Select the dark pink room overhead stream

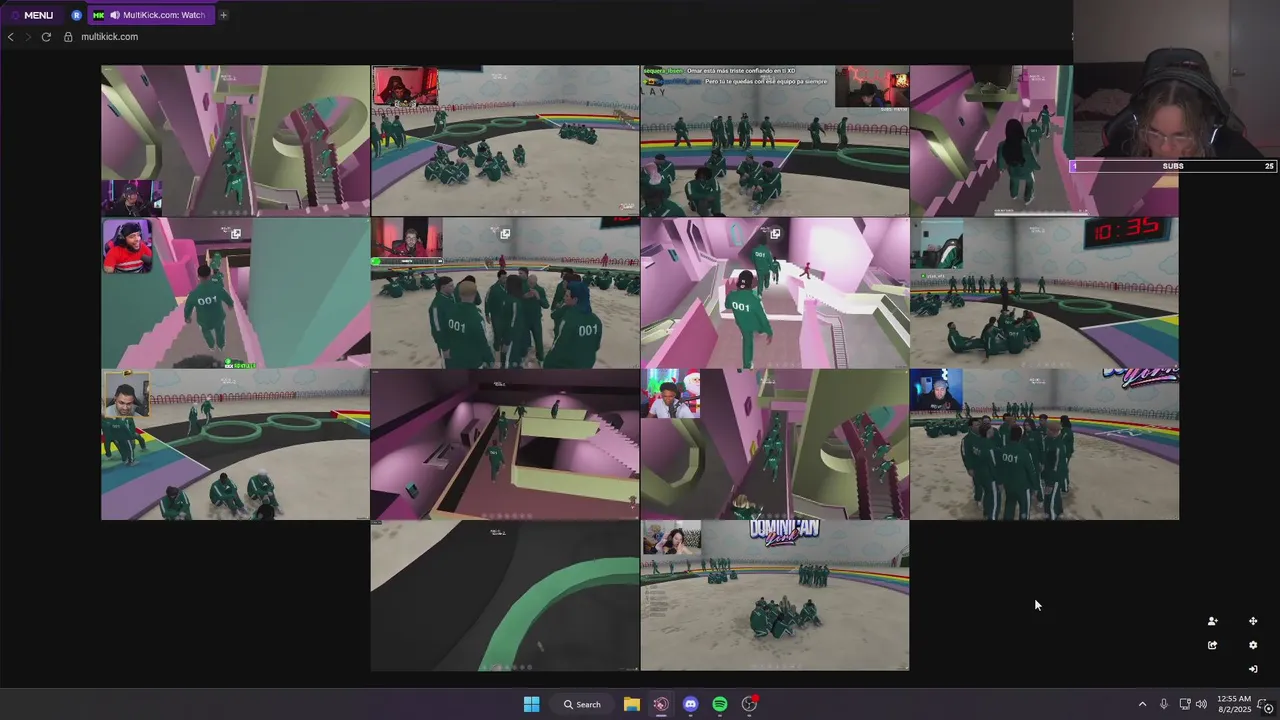[x=505, y=444]
